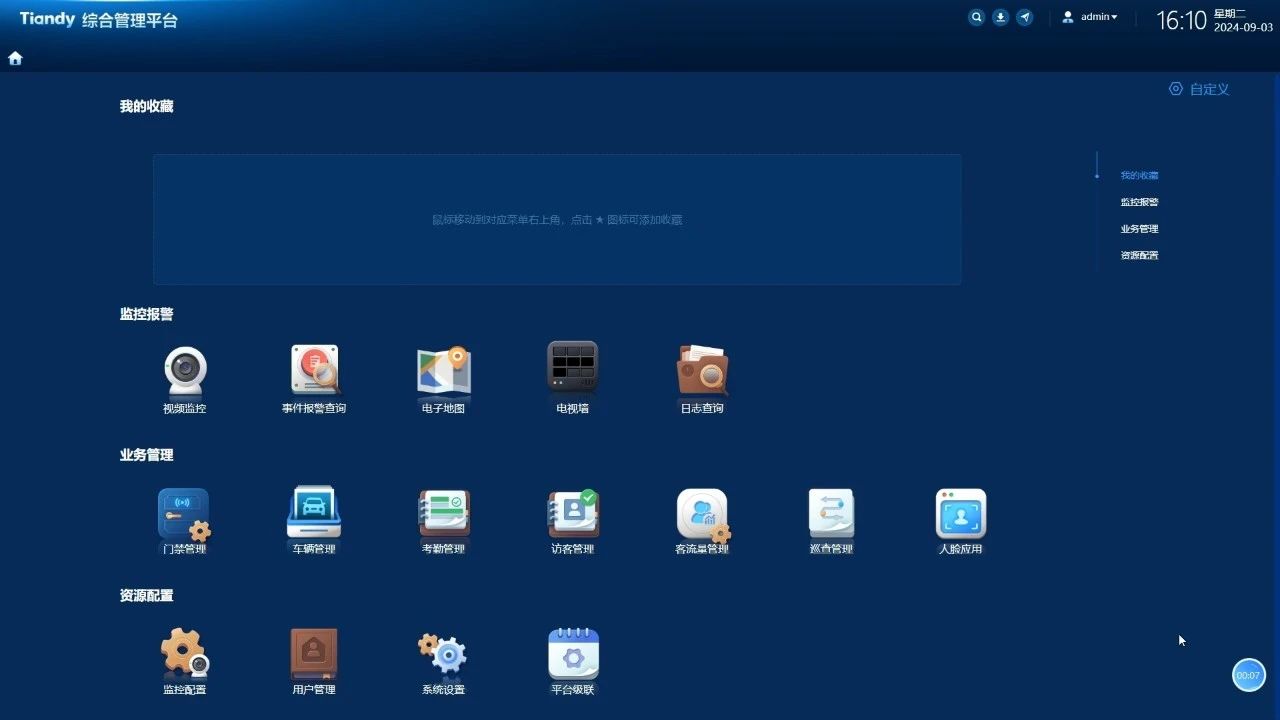
Task: Open 门禁管理 access control management
Action: (184, 515)
